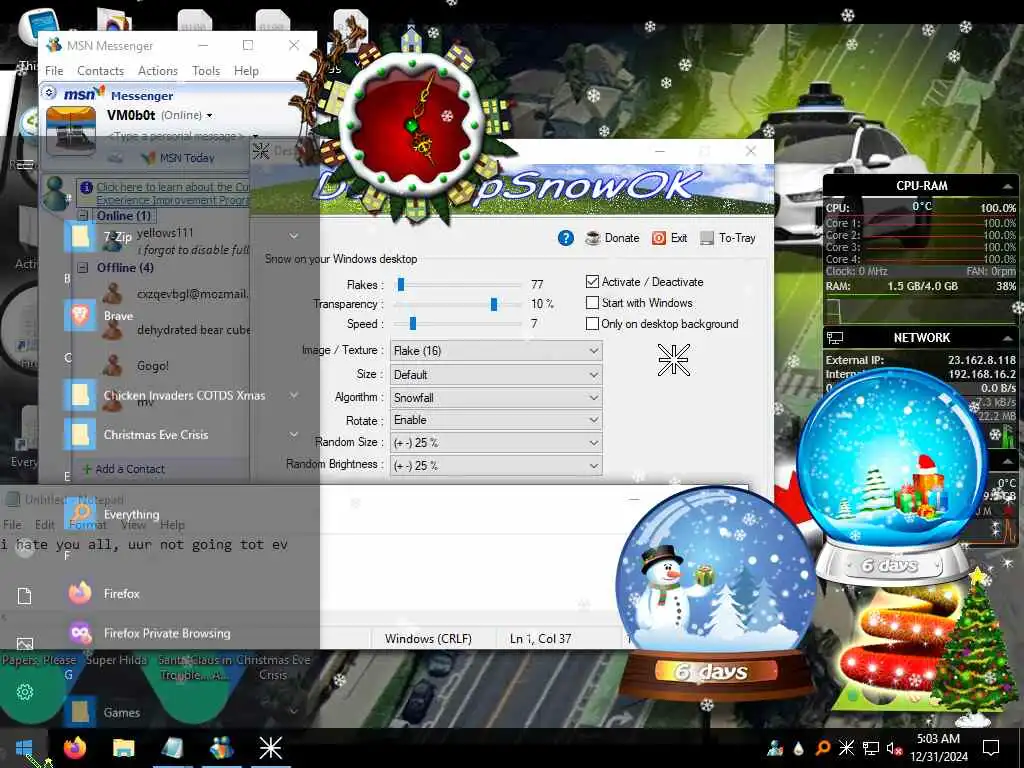Collapse the CPU-RAM widget arrow
This screenshot has height=768, width=1024.
coord(1008,186)
